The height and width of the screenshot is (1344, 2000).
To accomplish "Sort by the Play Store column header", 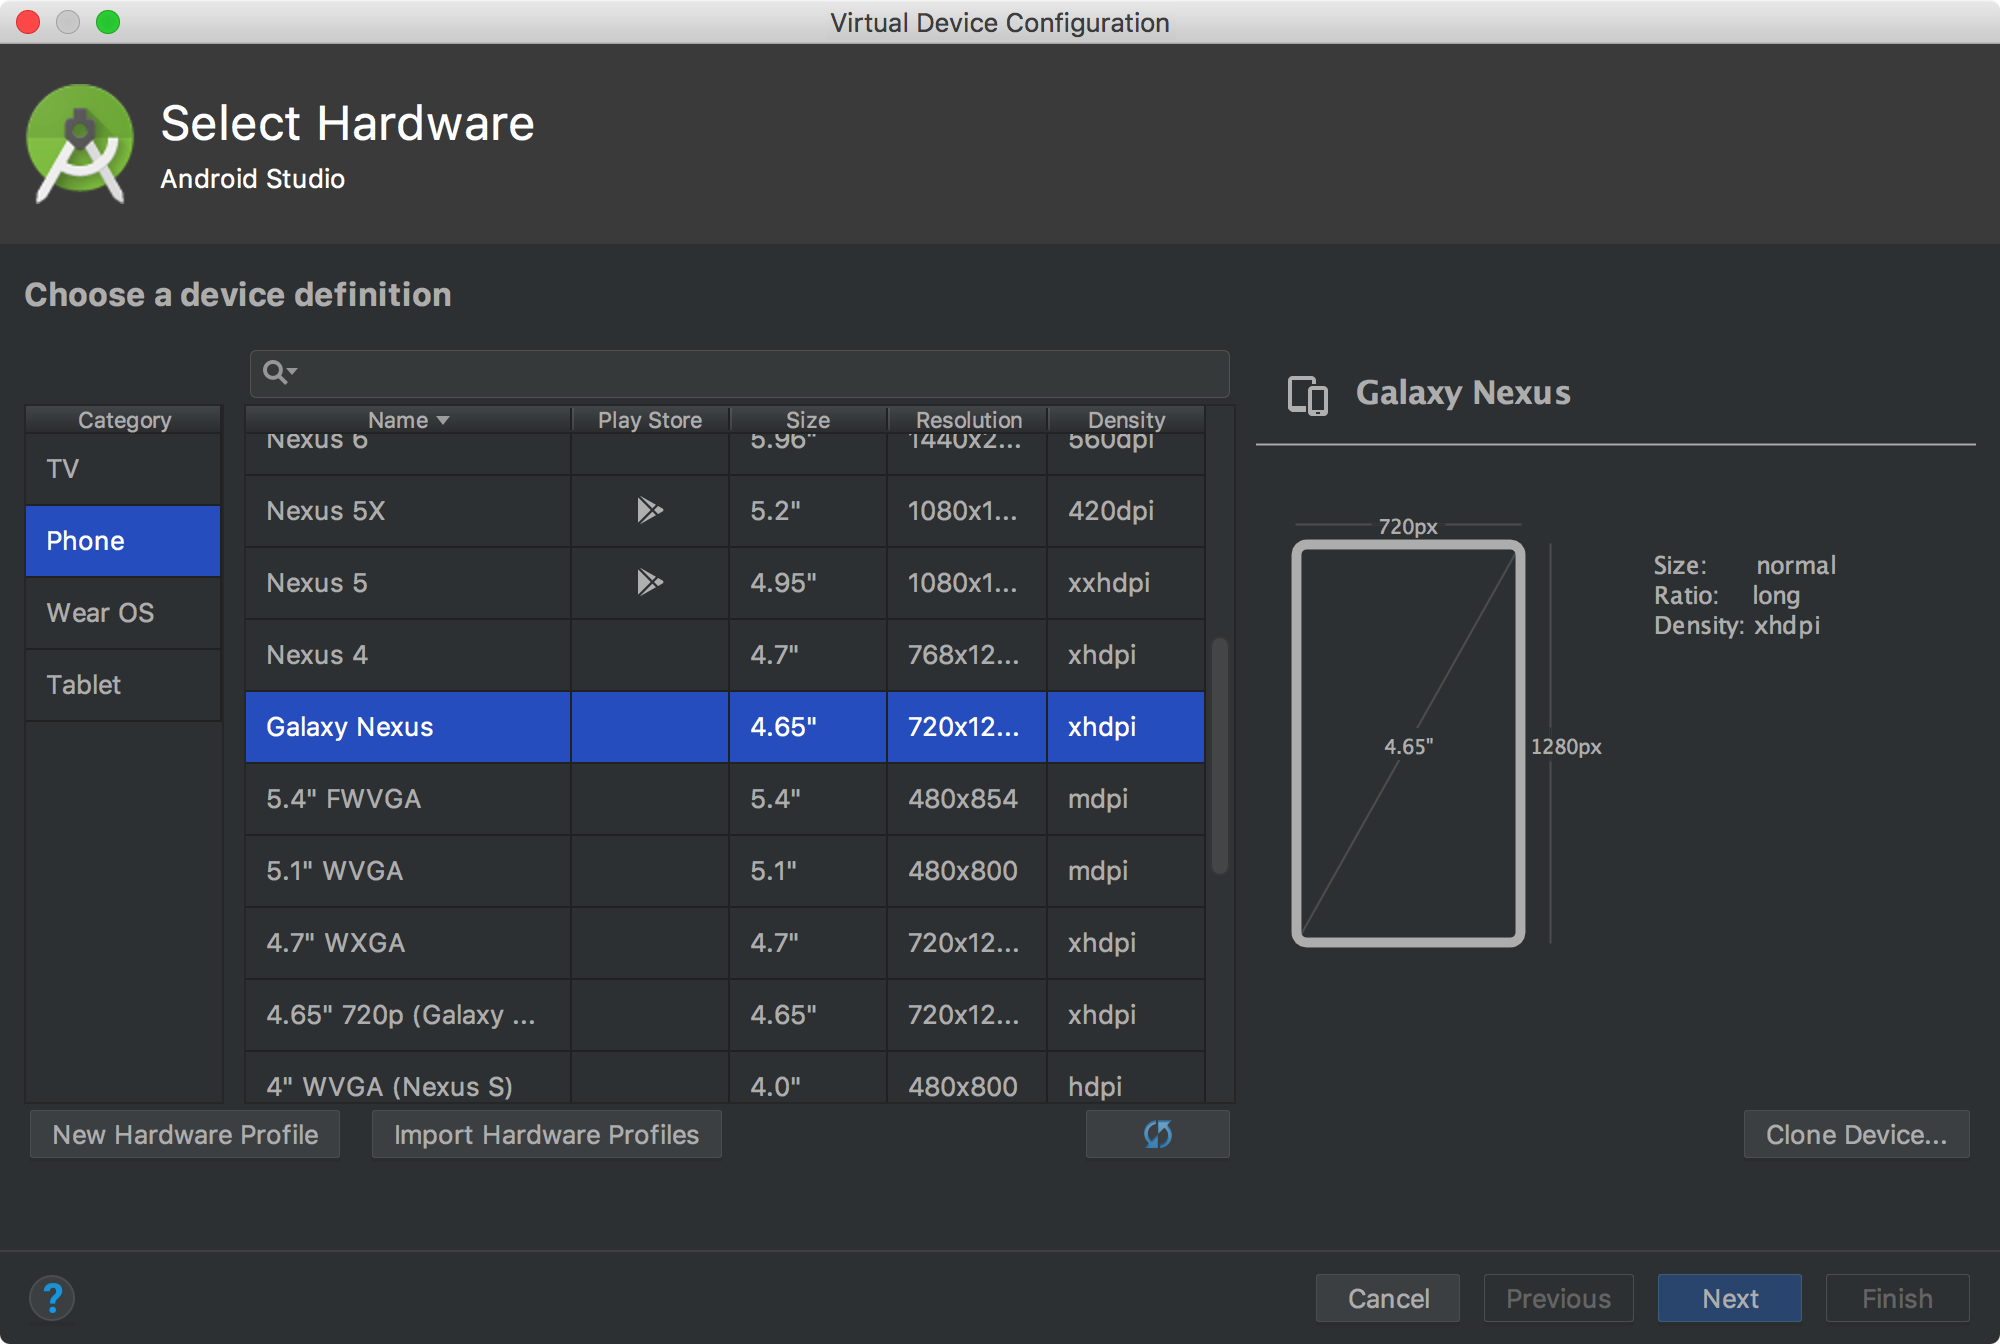I will tap(650, 420).
